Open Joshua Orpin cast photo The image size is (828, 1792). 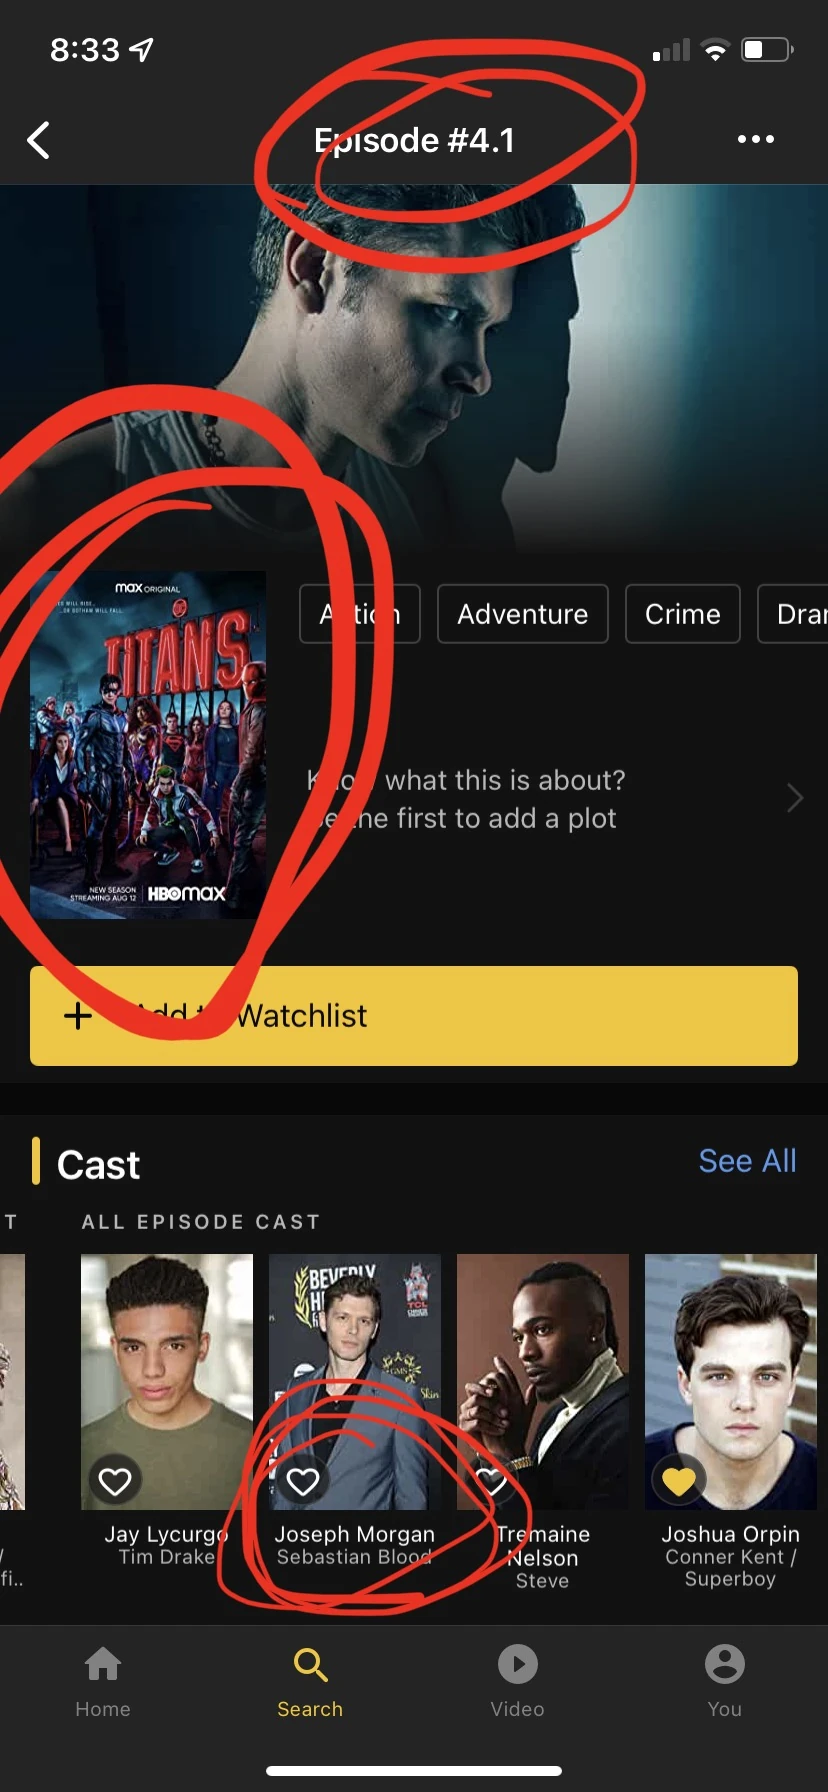pos(731,1381)
